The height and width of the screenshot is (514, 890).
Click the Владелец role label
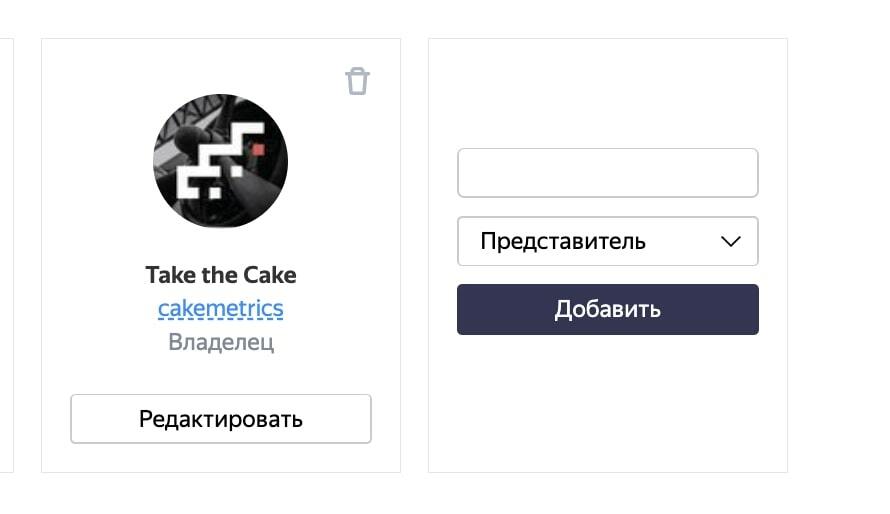click(221, 342)
